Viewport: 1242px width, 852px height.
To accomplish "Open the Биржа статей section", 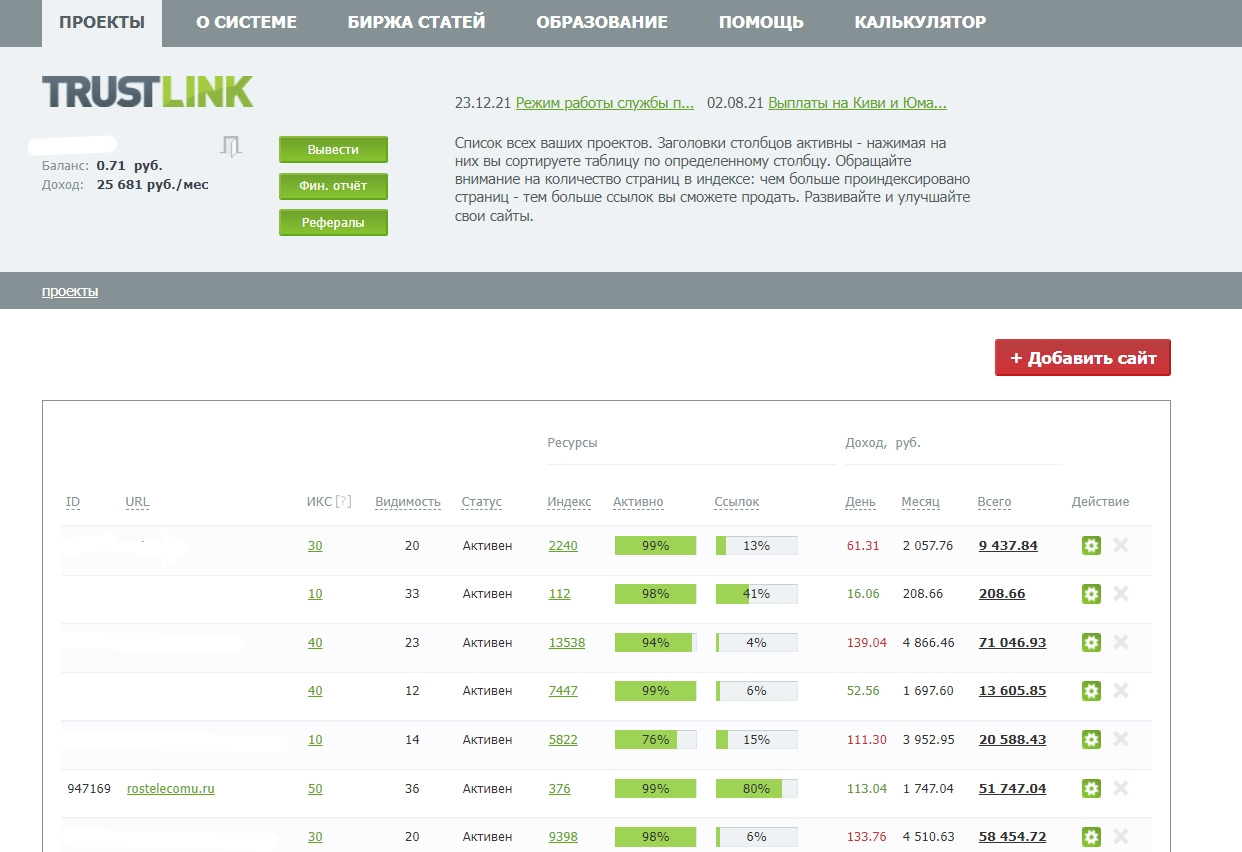I will (416, 22).
